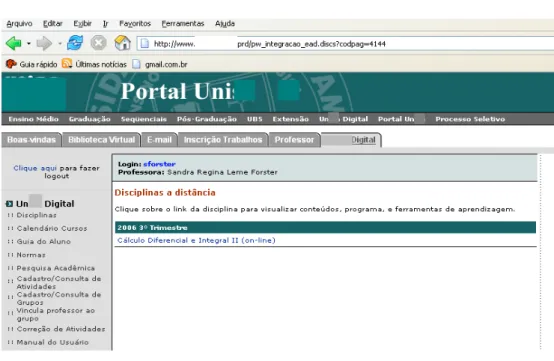Open the Últimas notícias bookmark
554x361 pixels.
tap(101, 64)
